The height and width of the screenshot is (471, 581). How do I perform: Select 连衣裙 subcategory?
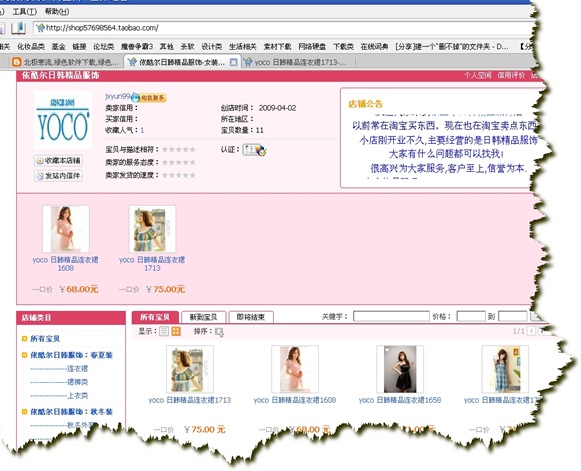pyautogui.click(x=77, y=368)
